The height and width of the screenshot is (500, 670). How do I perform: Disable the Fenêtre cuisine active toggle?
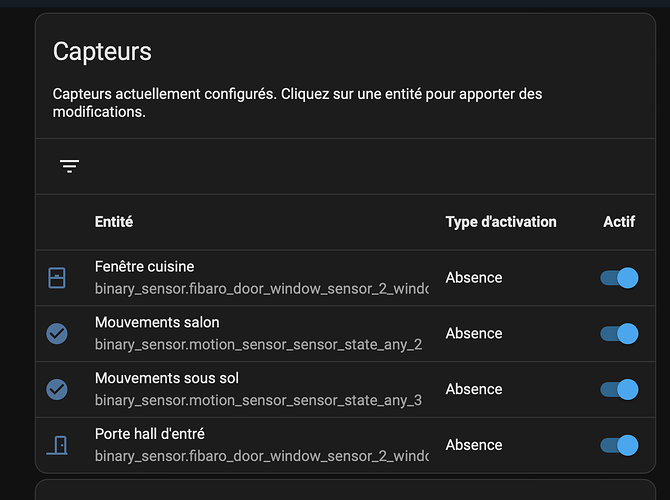(619, 278)
